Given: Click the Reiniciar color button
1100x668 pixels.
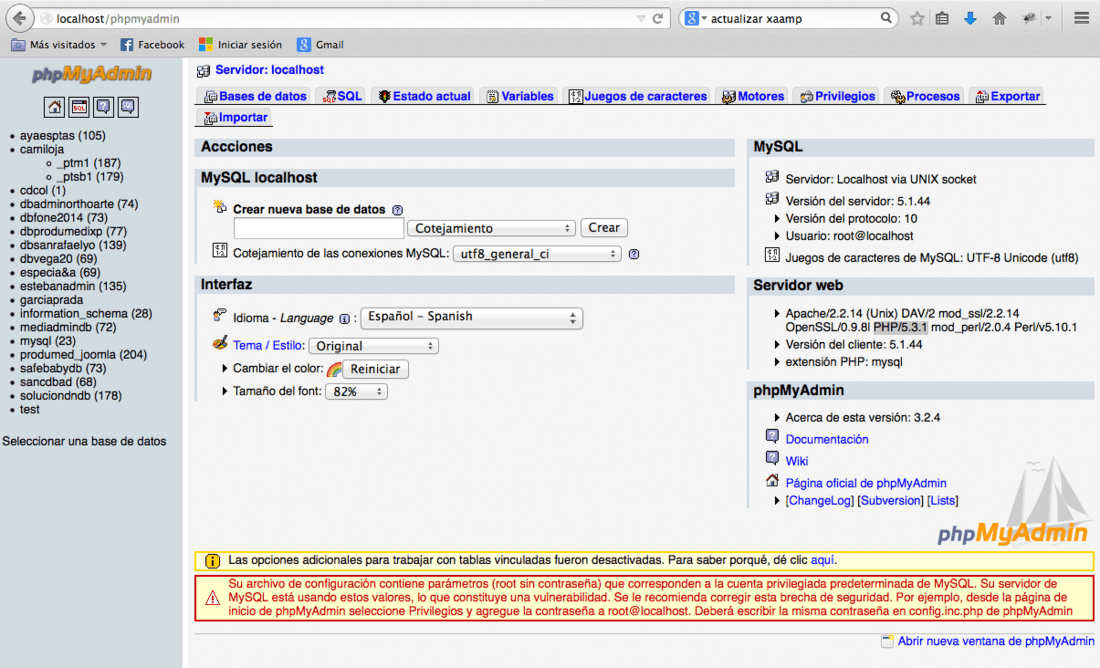Looking at the screenshot, I should 375,369.
